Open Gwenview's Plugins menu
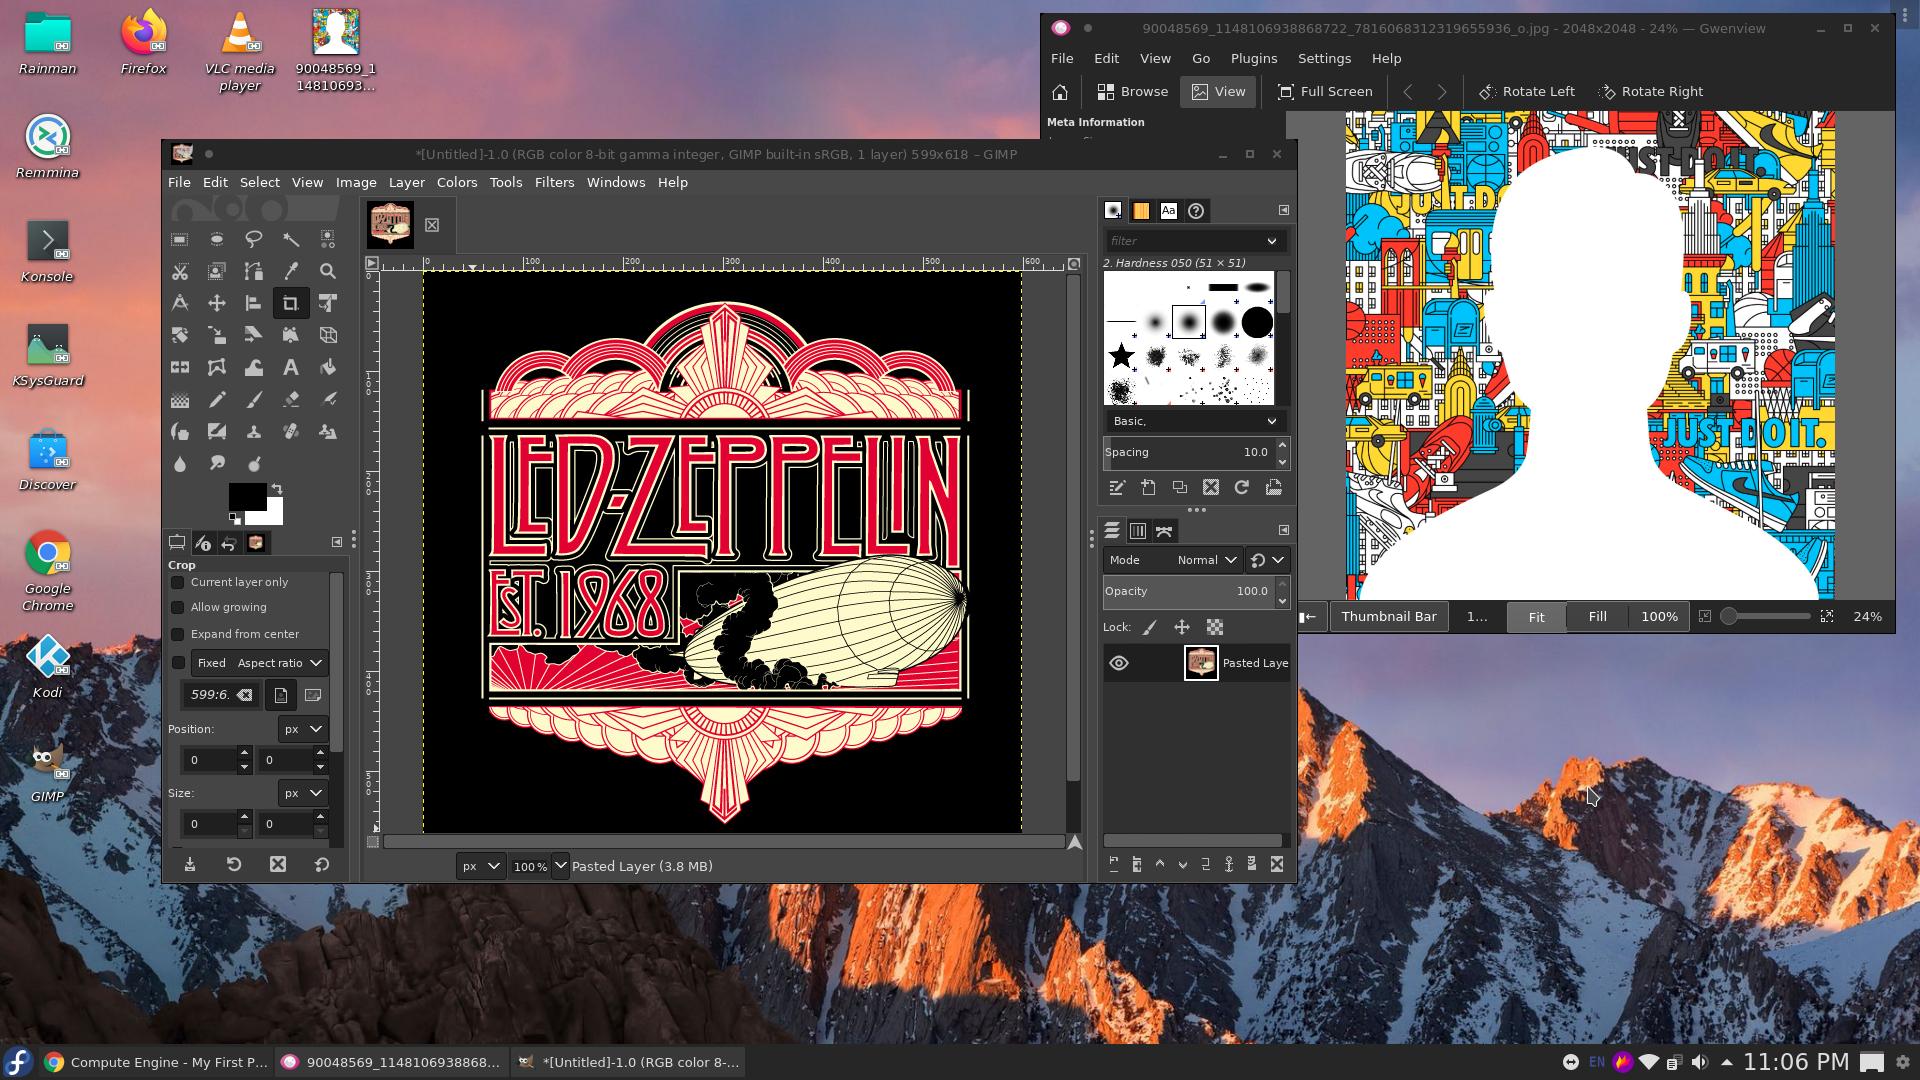The image size is (1920, 1080). [x=1253, y=58]
